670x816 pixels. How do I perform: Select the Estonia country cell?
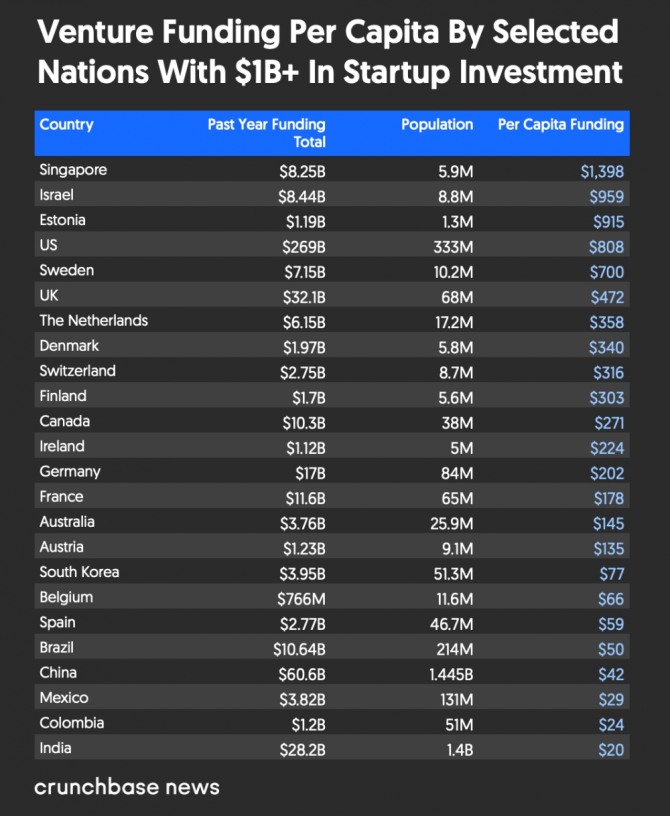click(x=63, y=220)
